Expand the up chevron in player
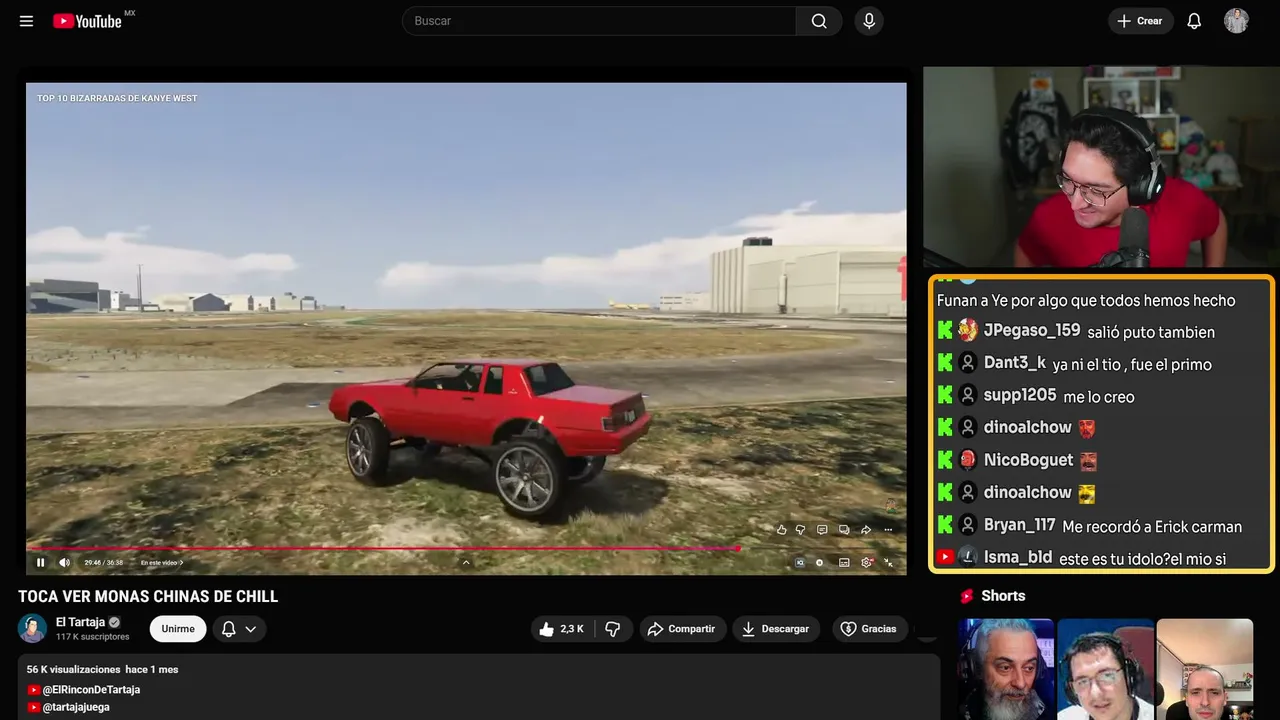This screenshot has width=1280, height=720. [466, 563]
